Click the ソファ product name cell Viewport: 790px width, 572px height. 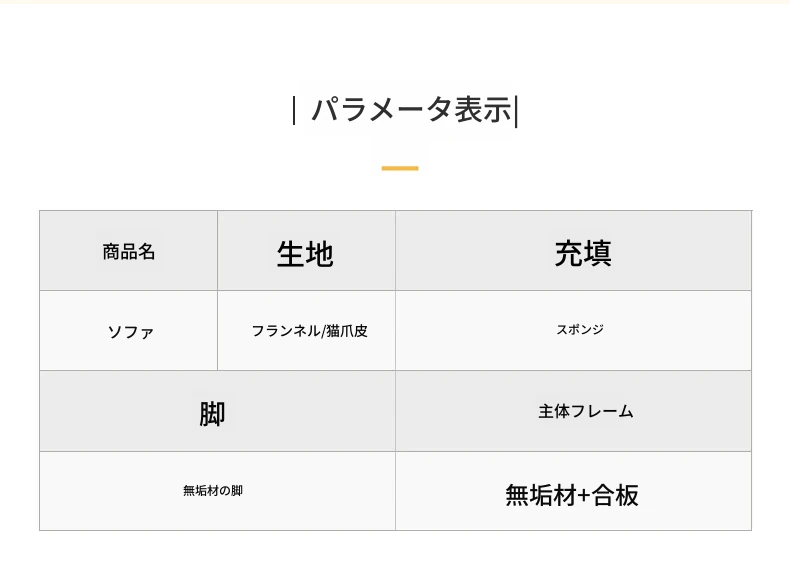130,332
